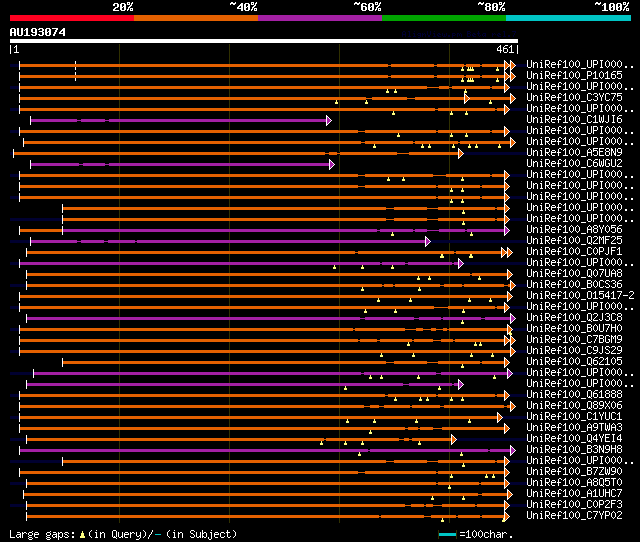Click the cyan ~100% identity legend segment
This screenshot has height=542, width=640.
[569, 18]
